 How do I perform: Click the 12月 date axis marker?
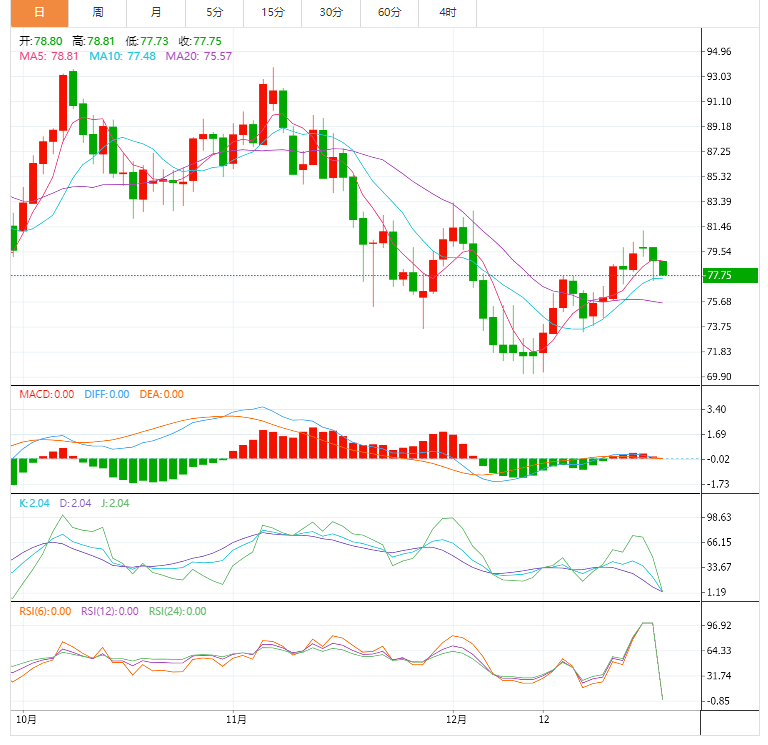tap(456, 720)
